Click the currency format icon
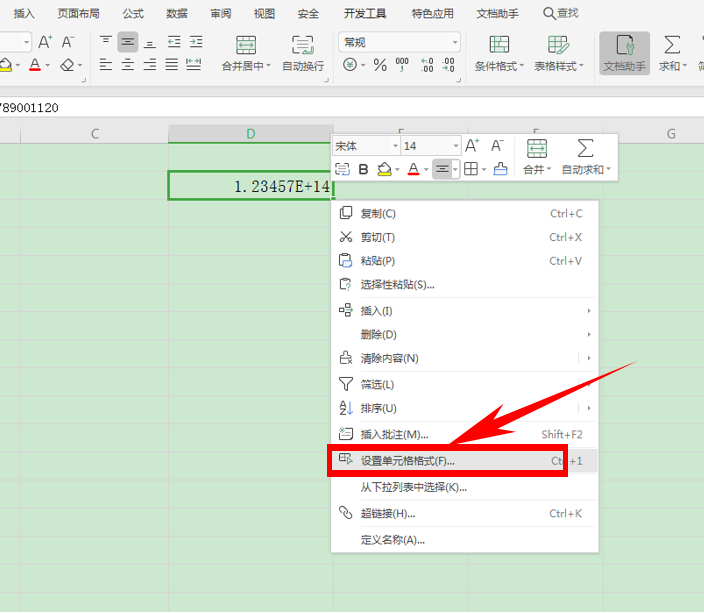 click(350, 65)
